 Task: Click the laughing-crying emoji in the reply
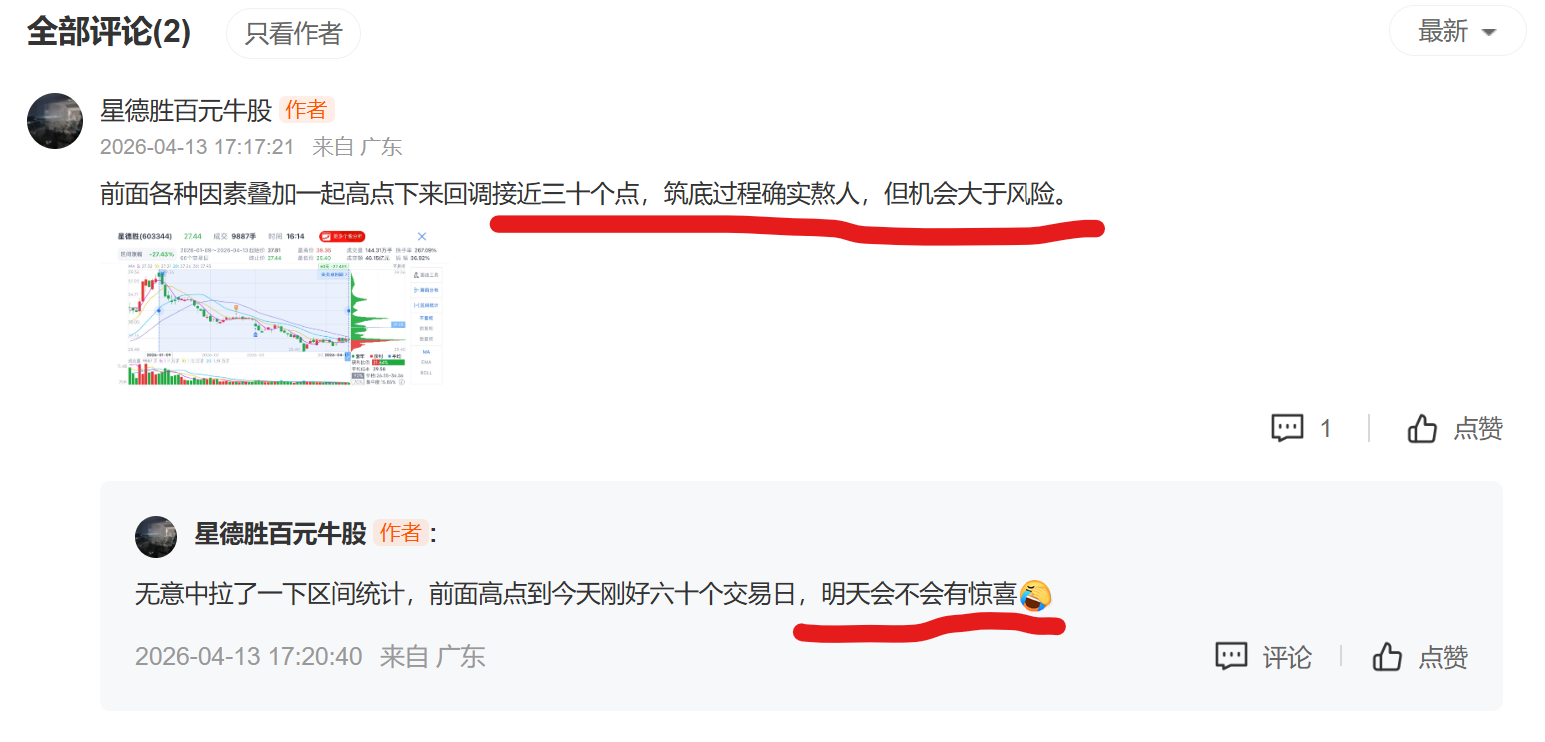coord(1035,596)
